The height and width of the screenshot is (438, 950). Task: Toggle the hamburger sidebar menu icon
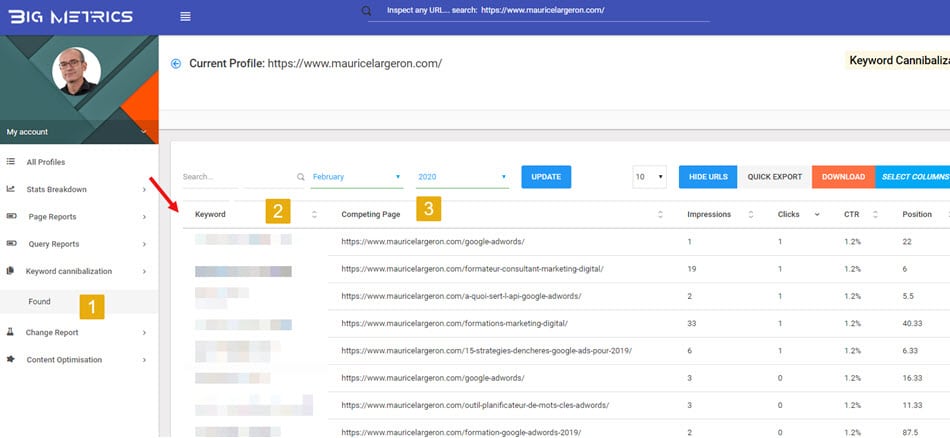[x=185, y=17]
